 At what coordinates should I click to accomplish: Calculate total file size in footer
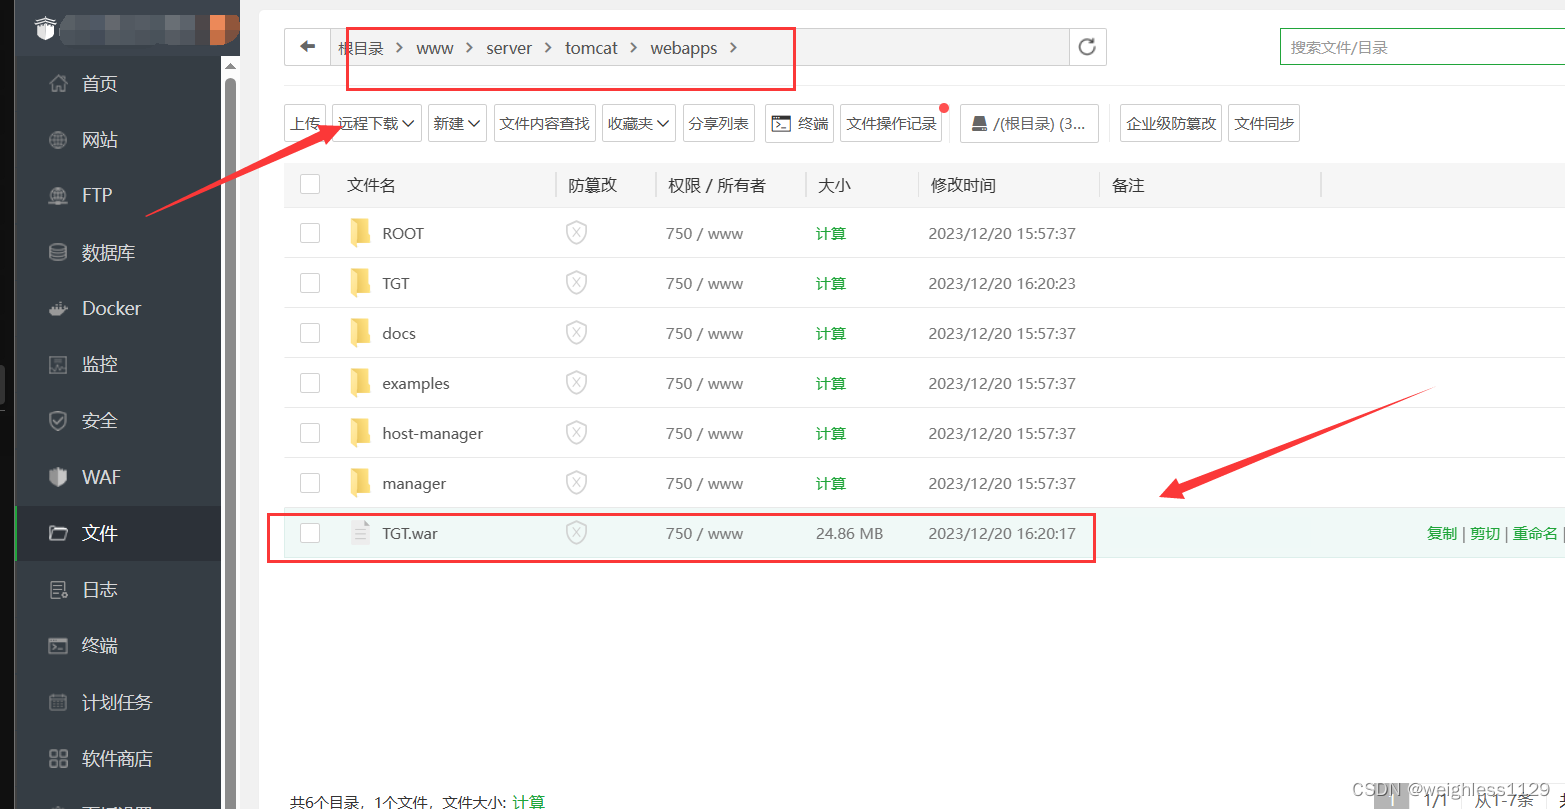click(x=529, y=801)
